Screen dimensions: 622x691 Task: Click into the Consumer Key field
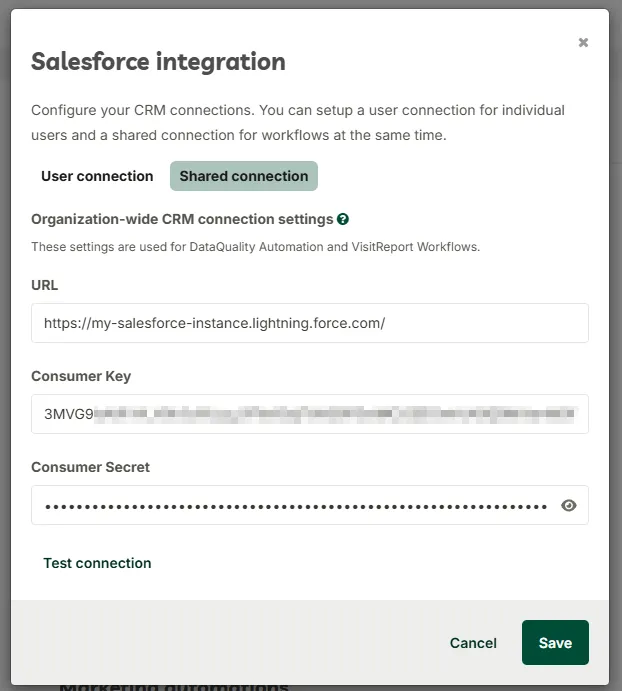pyautogui.click(x=310, y=414)
